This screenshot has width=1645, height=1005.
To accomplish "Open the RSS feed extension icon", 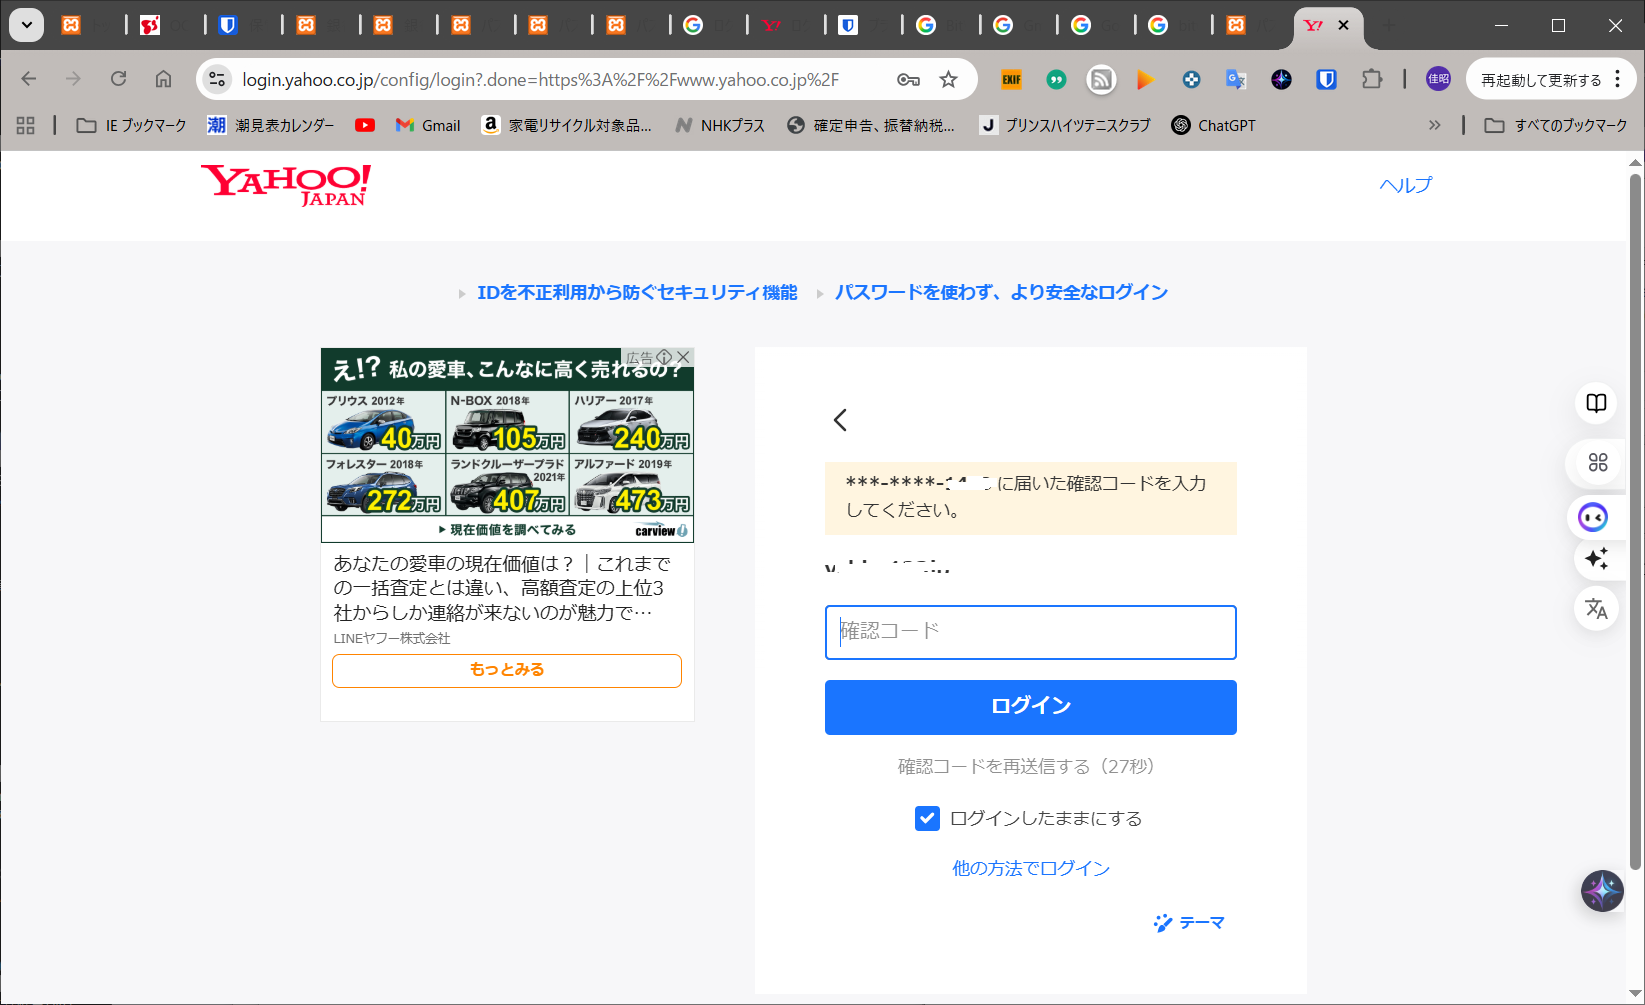I will [1101, 79].
